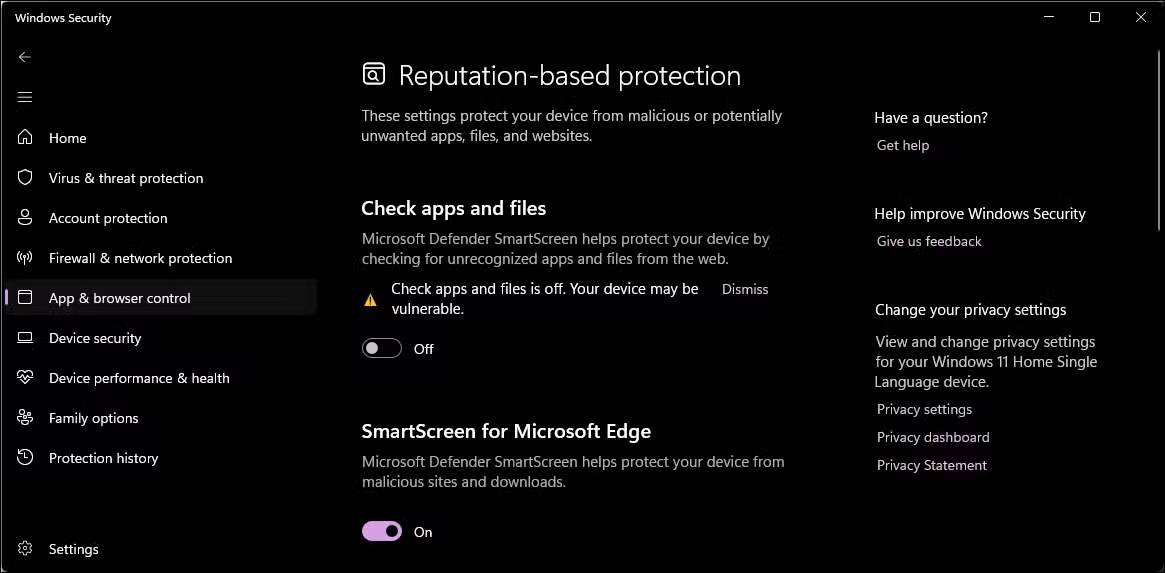Click the Device performance & health heart icon

26,378
